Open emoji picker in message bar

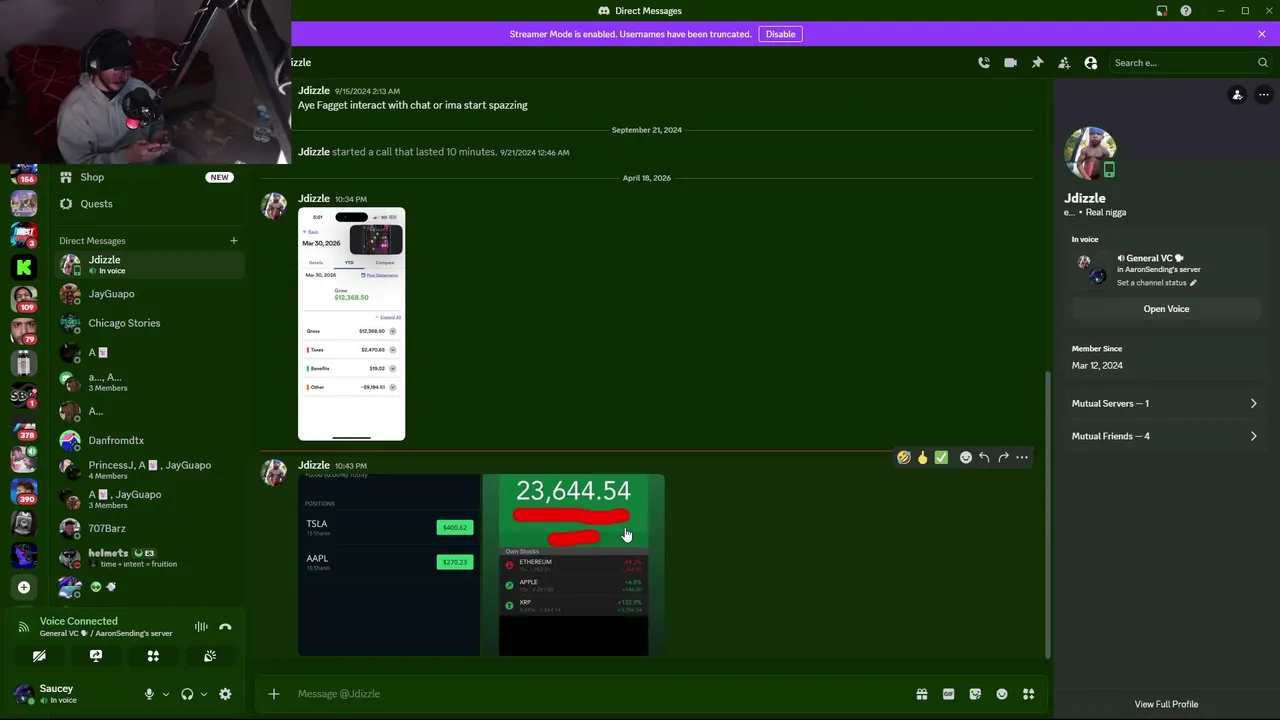[x=1002, y=694]
